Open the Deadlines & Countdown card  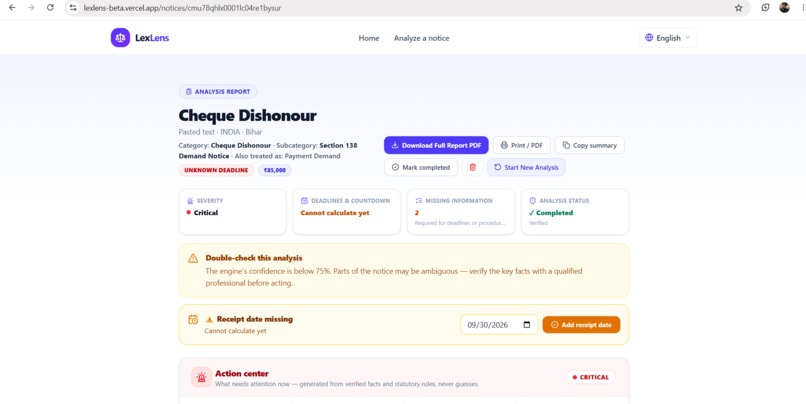pos(346,212)
